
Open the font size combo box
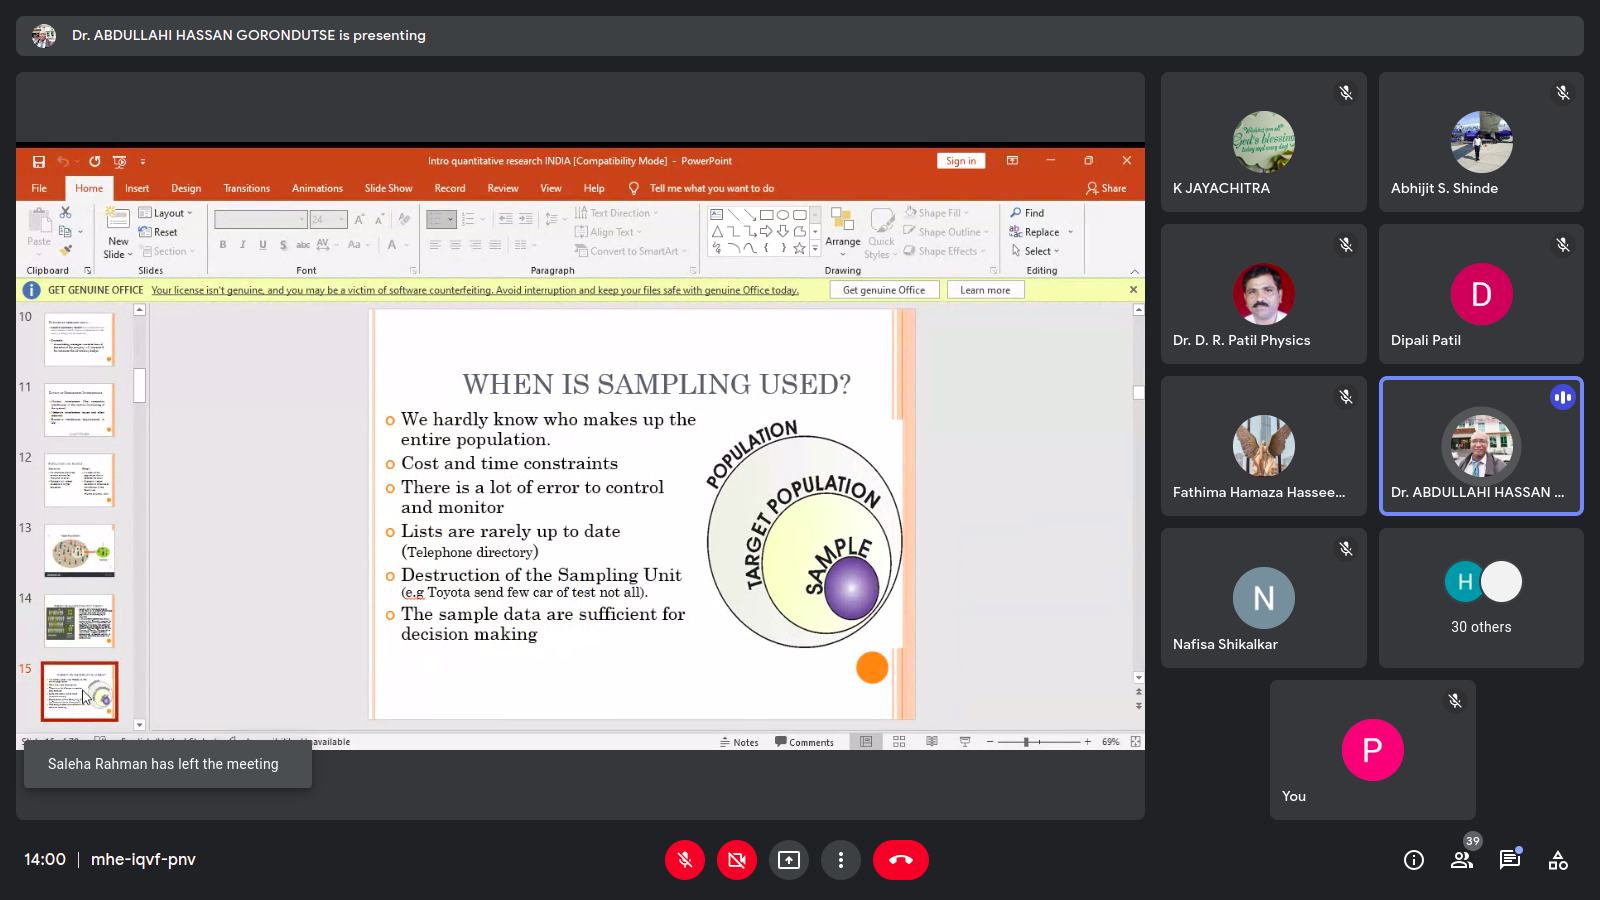click(329, 219)
